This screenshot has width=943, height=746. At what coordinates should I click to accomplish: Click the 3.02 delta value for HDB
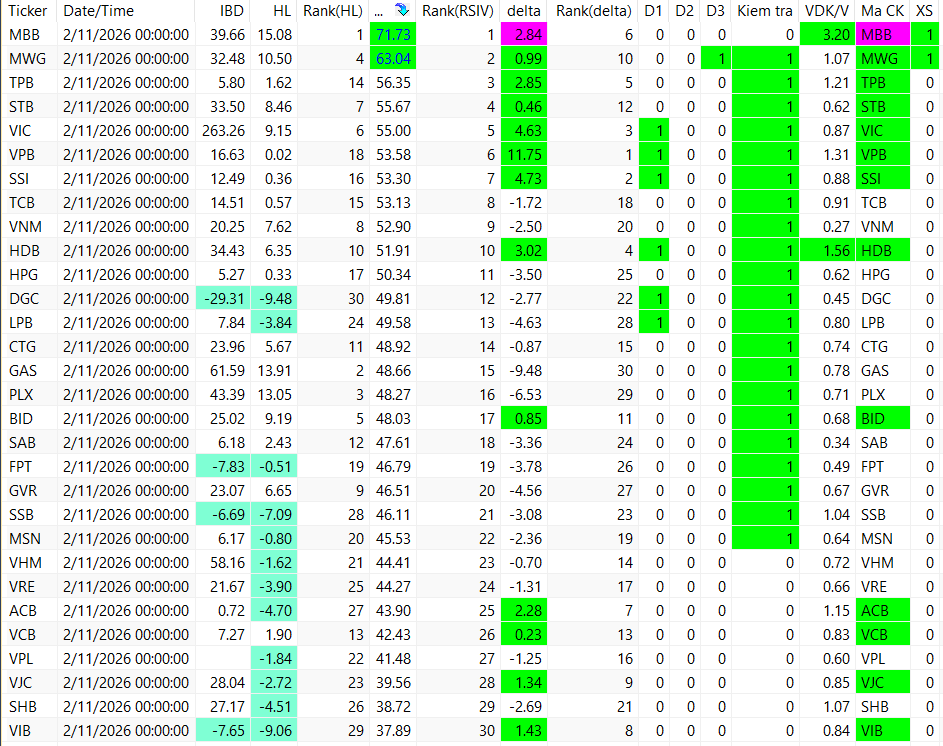pos(524,250)
